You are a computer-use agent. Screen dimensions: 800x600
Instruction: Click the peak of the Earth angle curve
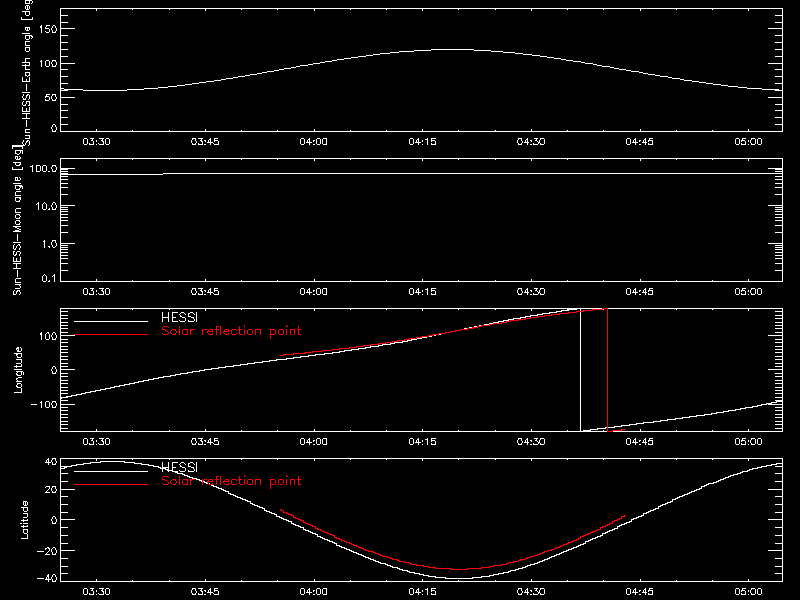pos(454,49)
